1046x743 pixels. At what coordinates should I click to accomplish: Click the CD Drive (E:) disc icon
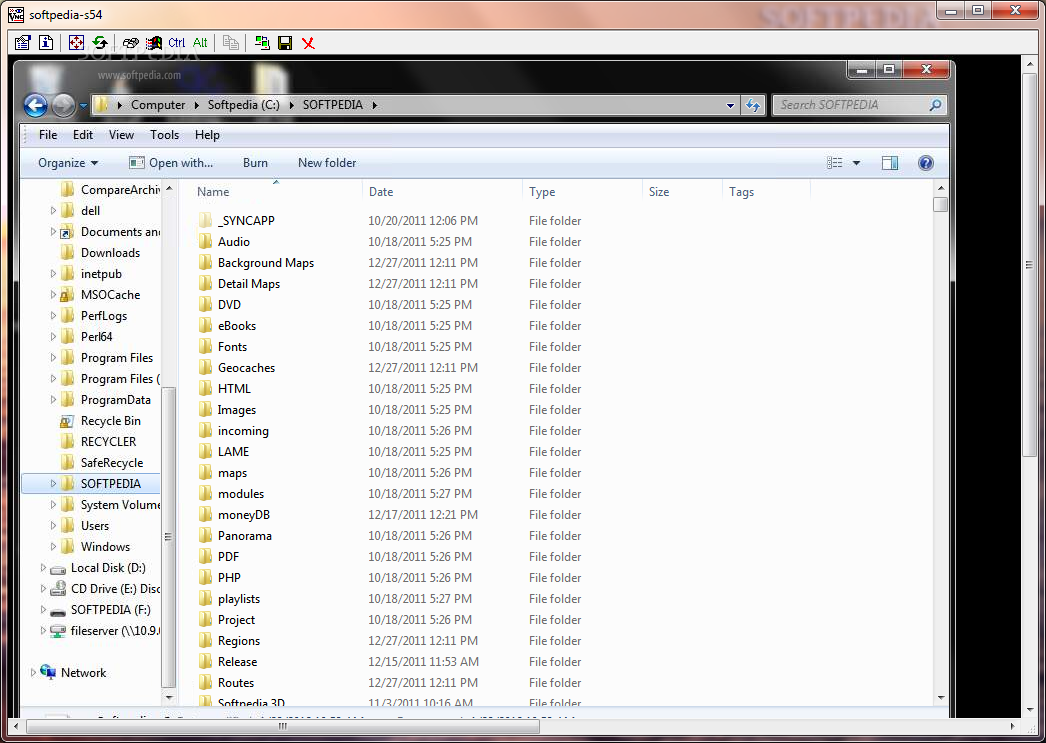point(59,588)
